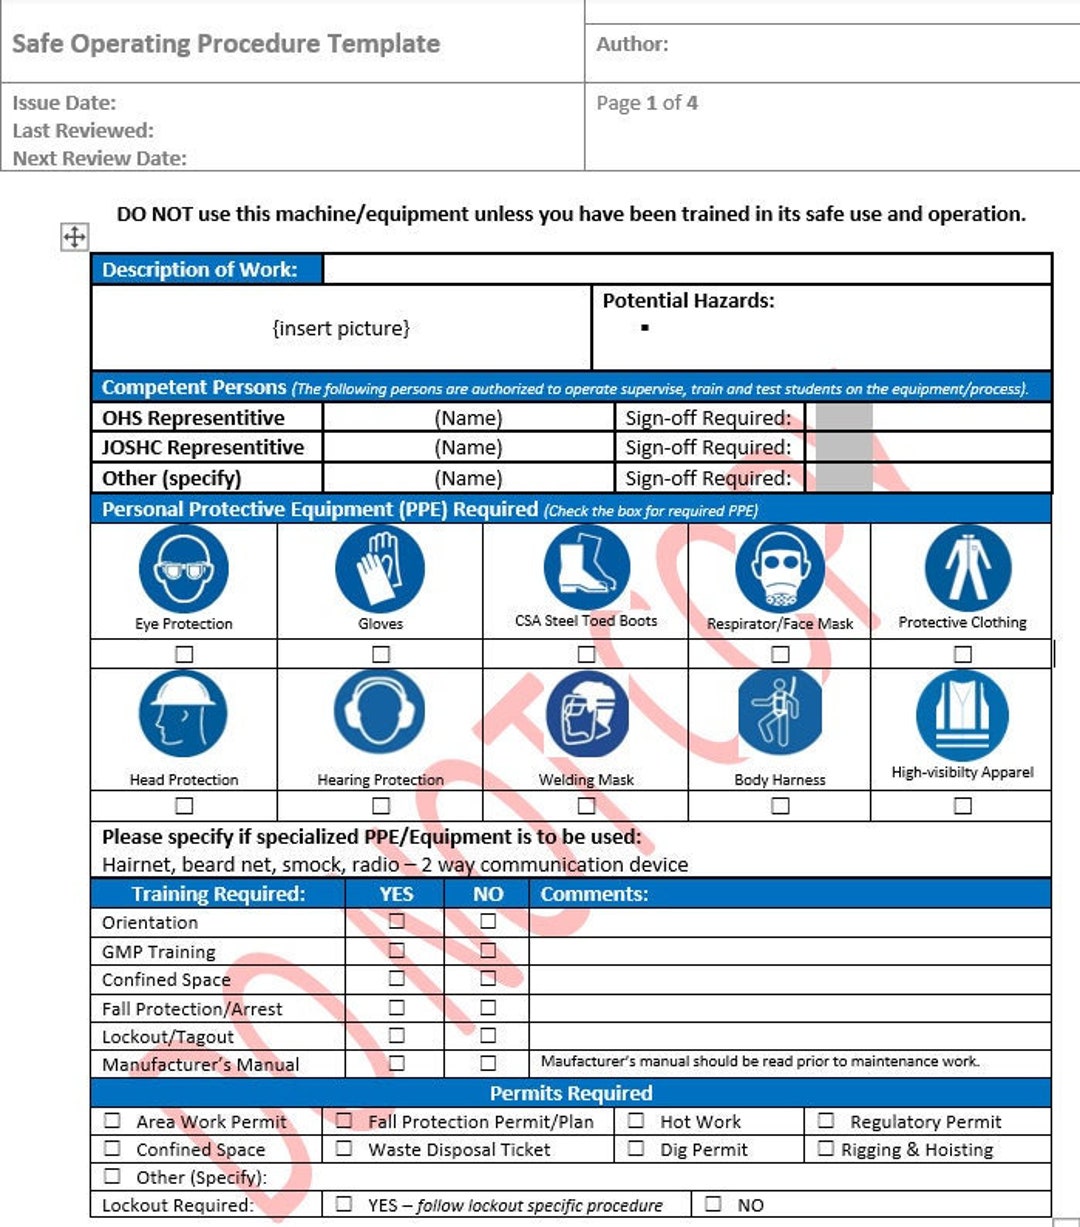Click the {insert picture} placeholder
The height and width of the screenshot is (1227, 1080).
pyautogui.click(x=340, y=327)
